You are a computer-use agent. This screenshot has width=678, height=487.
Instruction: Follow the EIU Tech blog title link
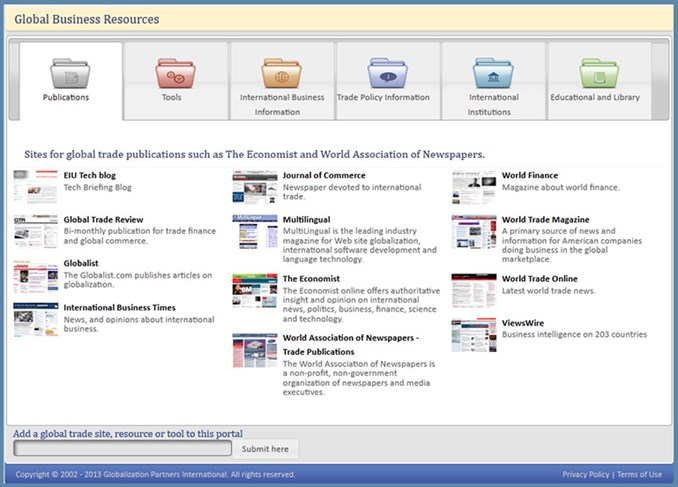coord(90,176)
